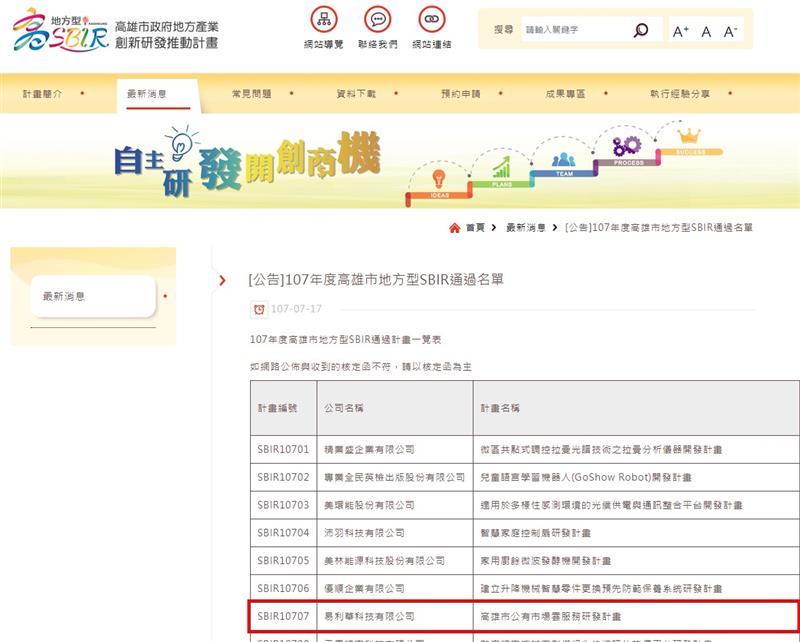Image resolution: width=800 pixels, height=642 pixels.
Task: Click the date text 107-07-17
Action: [x=296, y=309]
